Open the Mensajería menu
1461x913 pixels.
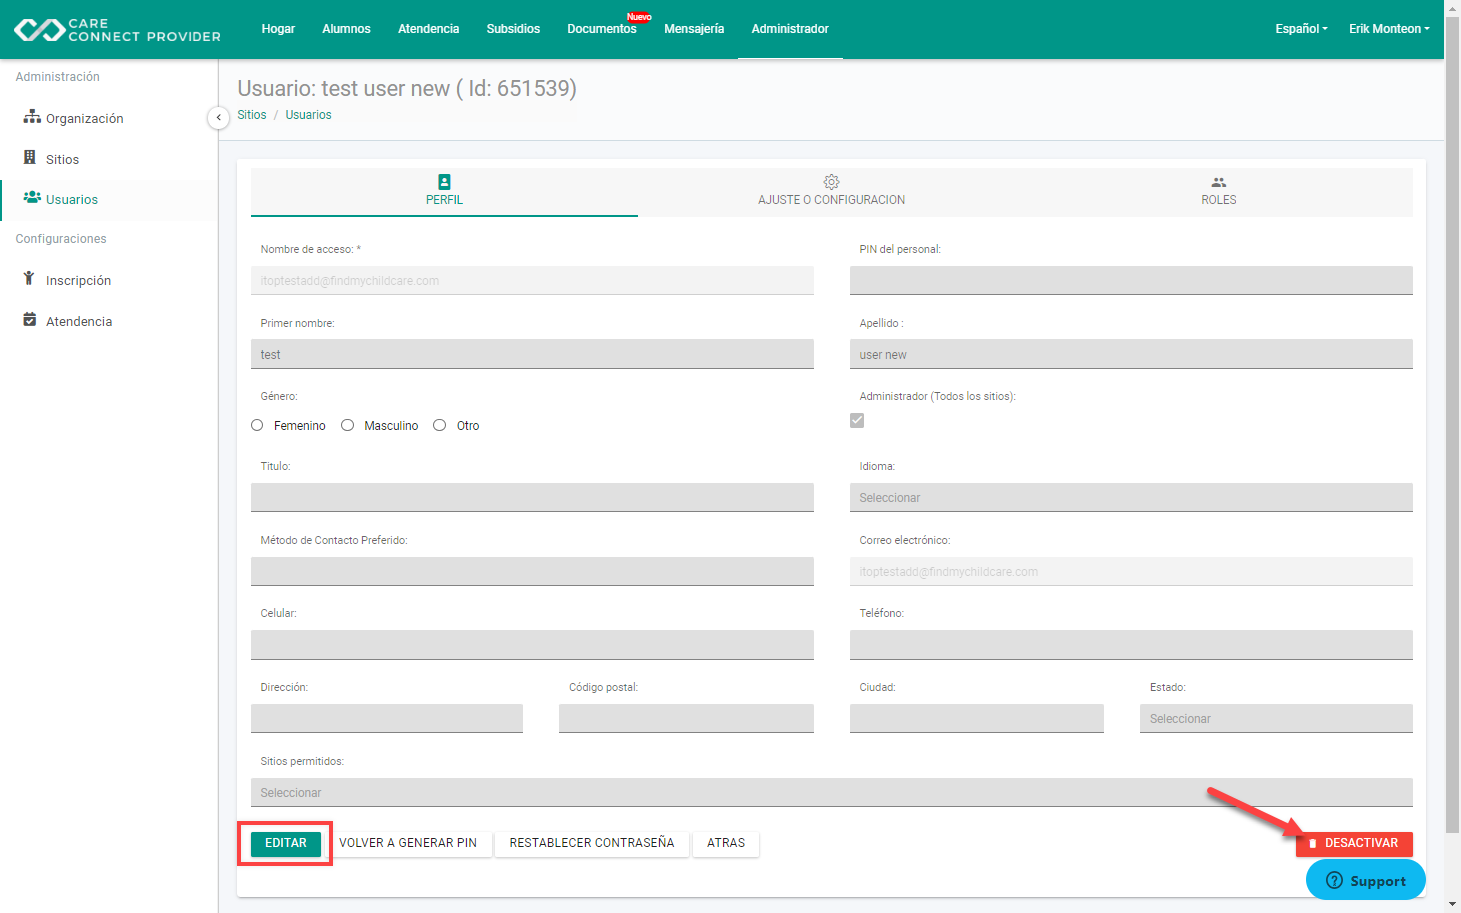[x=694, y=29]
